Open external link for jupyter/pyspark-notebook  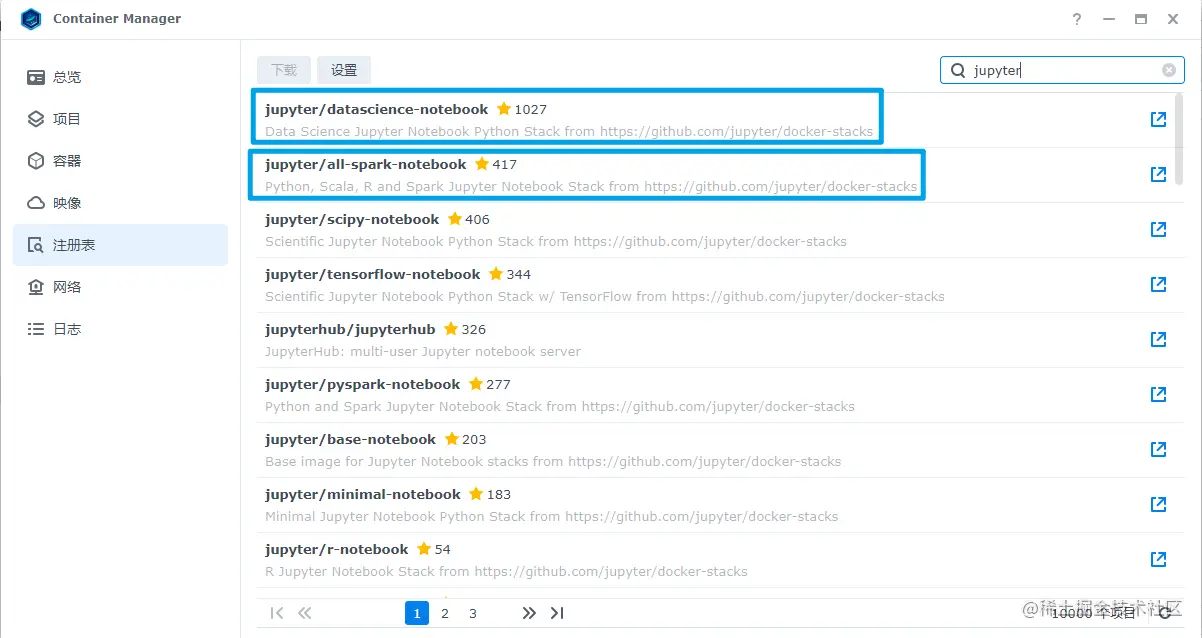(x=1158, y=395)
